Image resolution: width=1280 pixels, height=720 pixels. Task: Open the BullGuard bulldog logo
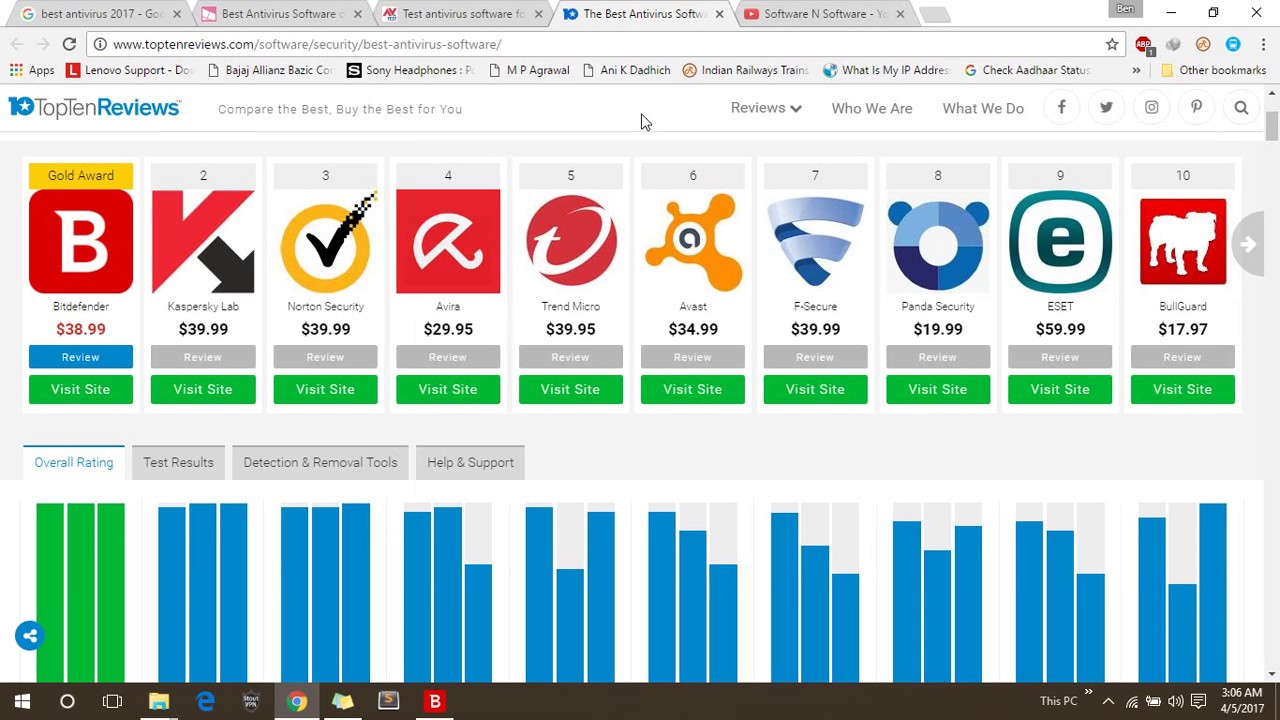tap(1183, 241)
